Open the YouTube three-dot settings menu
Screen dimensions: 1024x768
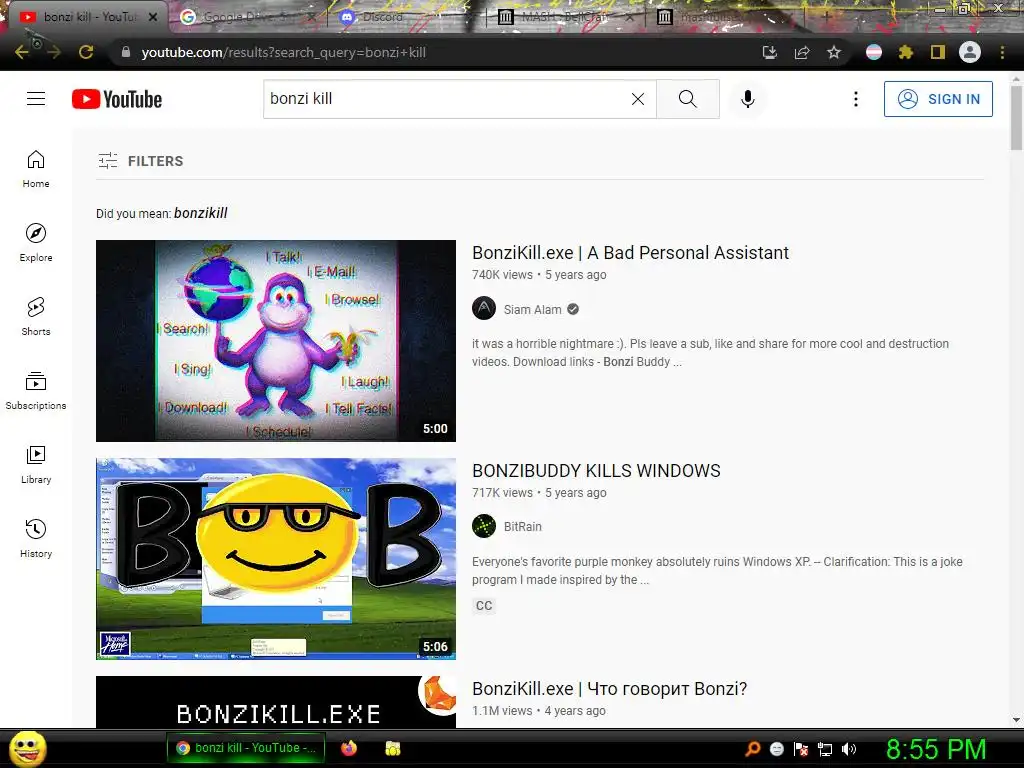click(856, 99)
